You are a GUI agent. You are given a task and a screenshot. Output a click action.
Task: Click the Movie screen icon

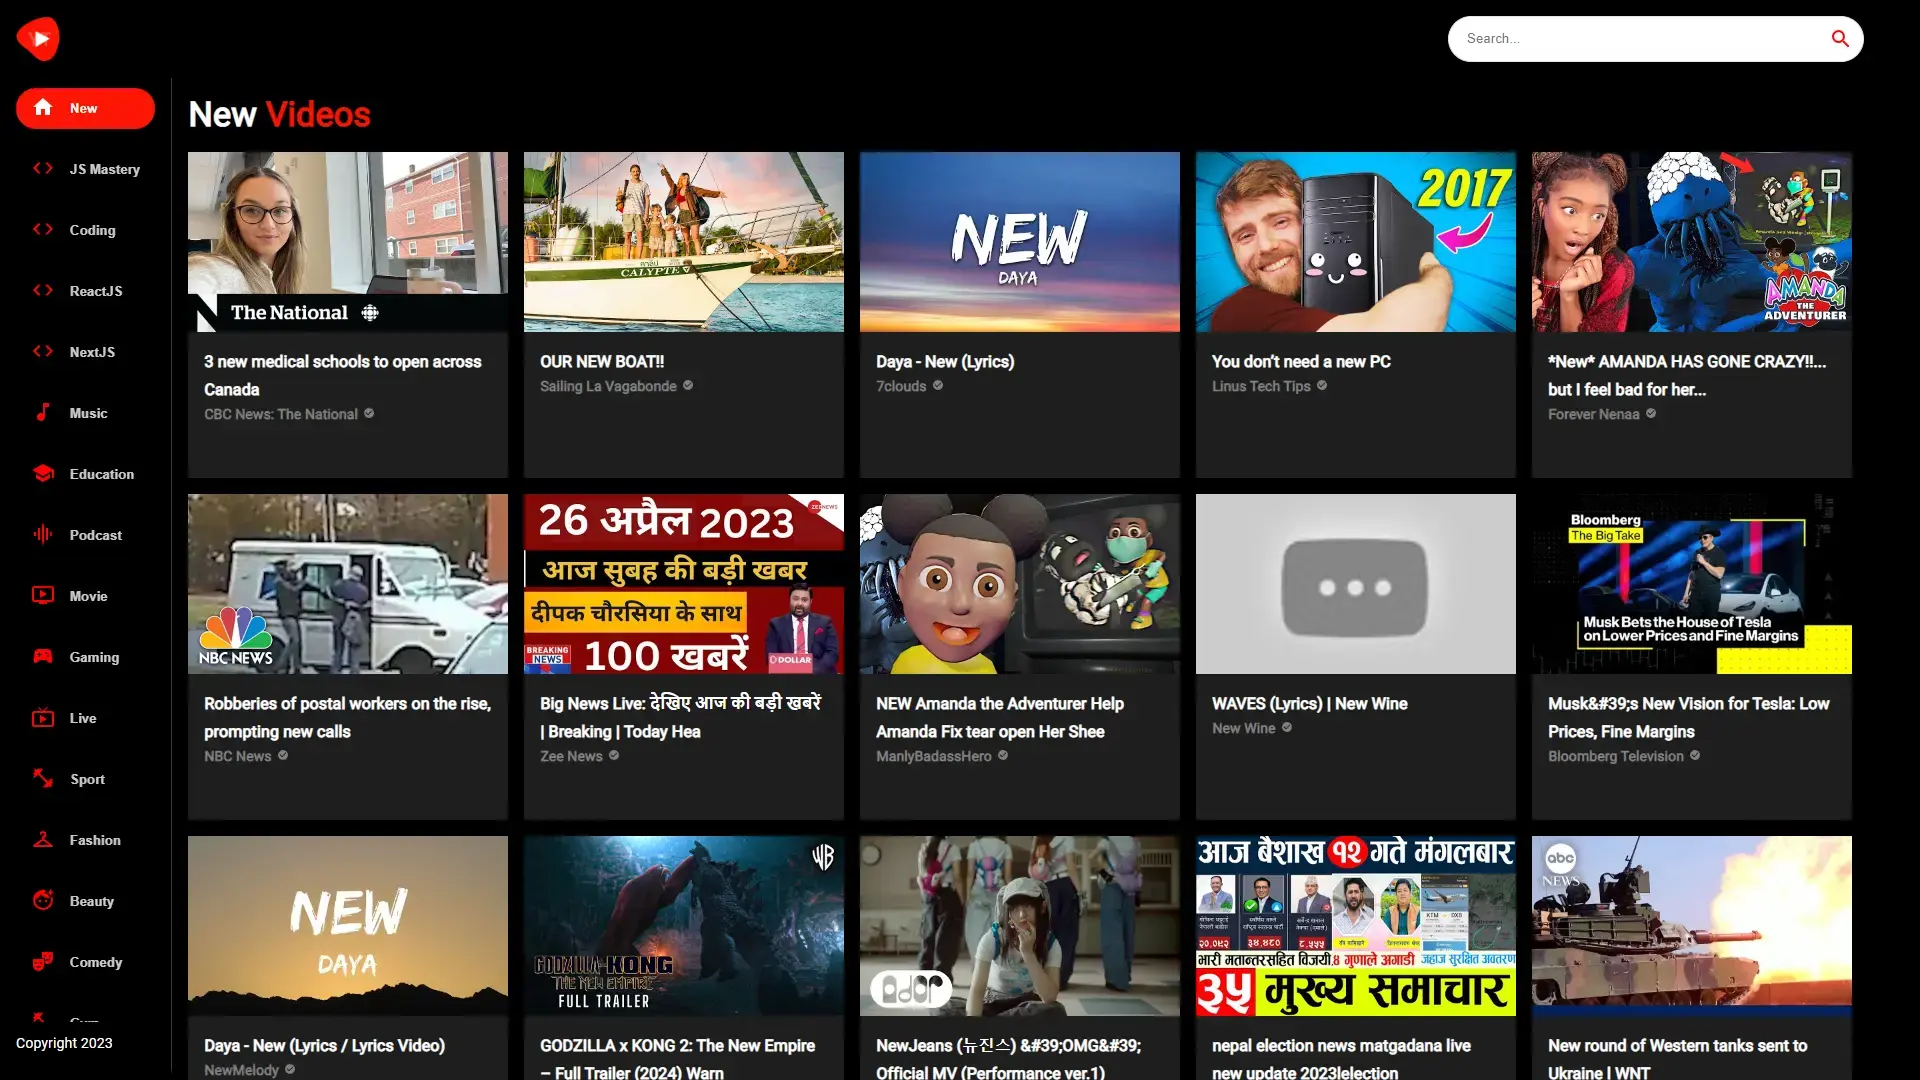pos(43,595)
